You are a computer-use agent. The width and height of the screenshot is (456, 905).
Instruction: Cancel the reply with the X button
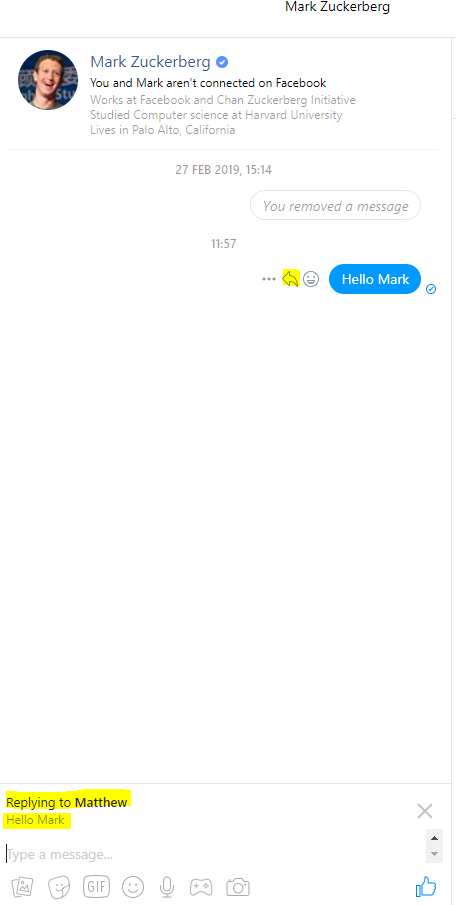[x=425, y=811]
